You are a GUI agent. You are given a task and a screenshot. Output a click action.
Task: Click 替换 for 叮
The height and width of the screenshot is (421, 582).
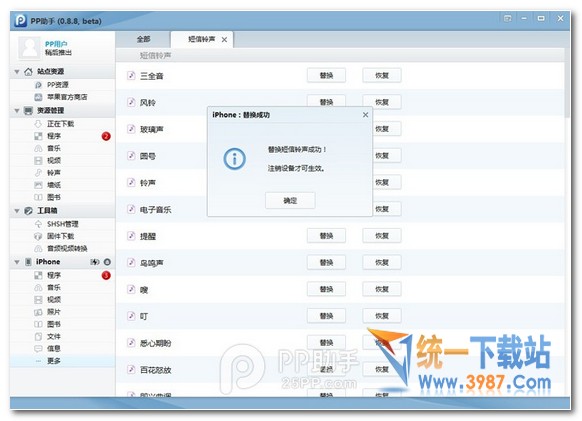pyautogui.click(x=326, y=316)
